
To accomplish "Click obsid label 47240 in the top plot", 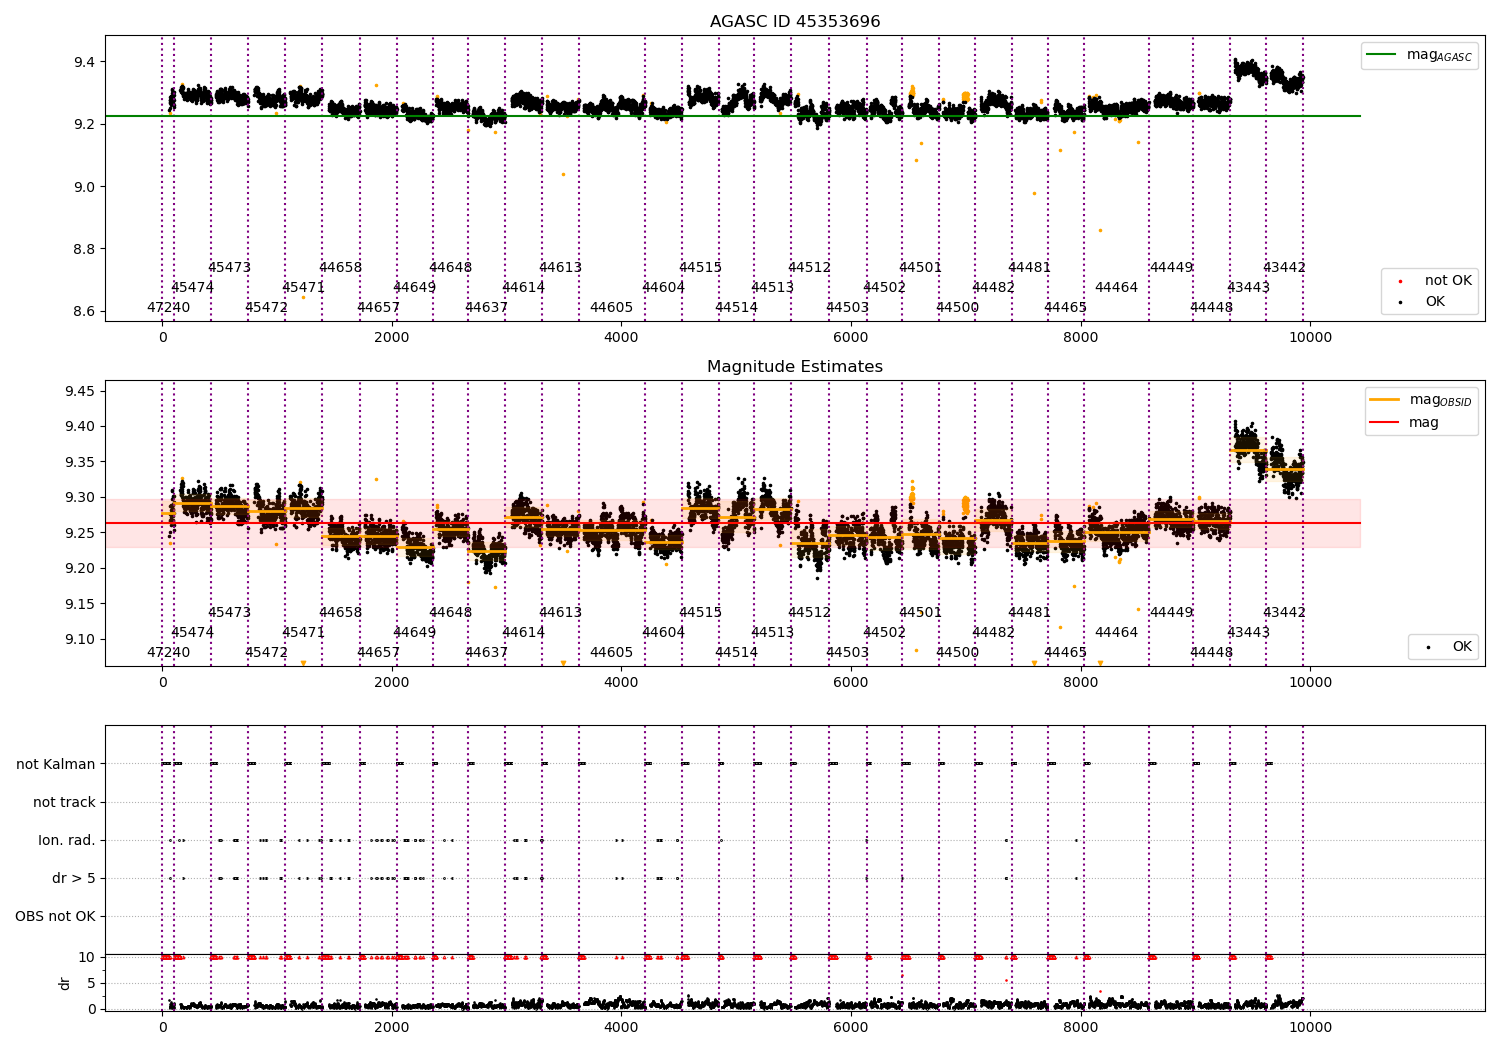I will click(168, 307).
